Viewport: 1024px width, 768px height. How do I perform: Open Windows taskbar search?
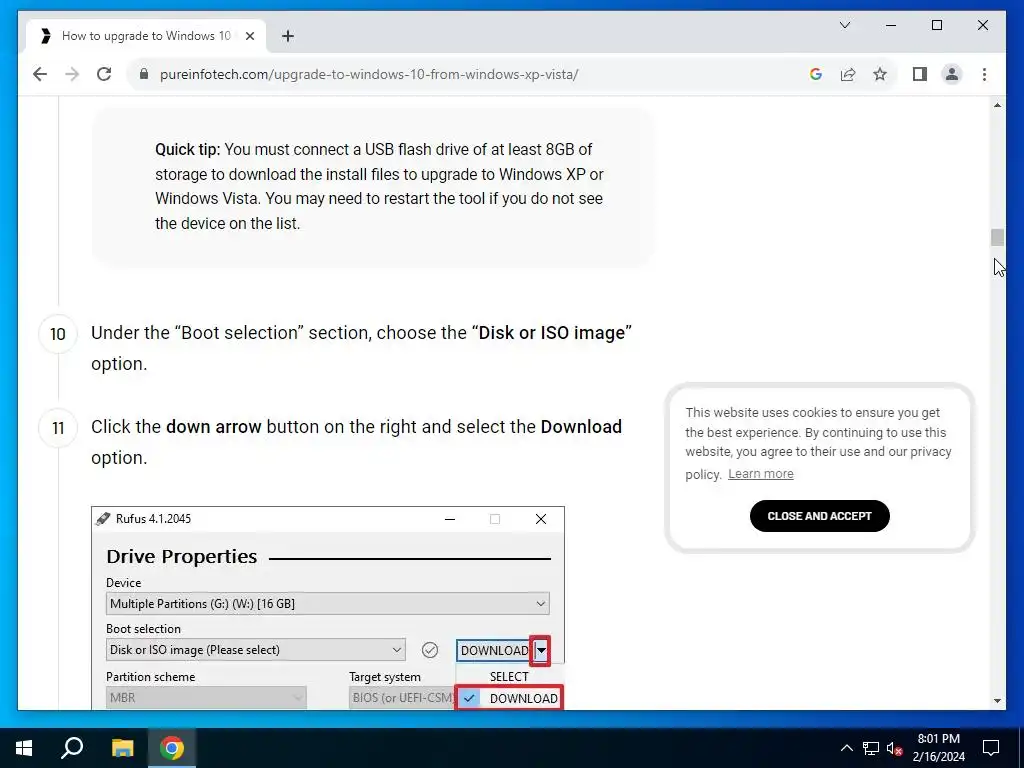coord(72,748)
